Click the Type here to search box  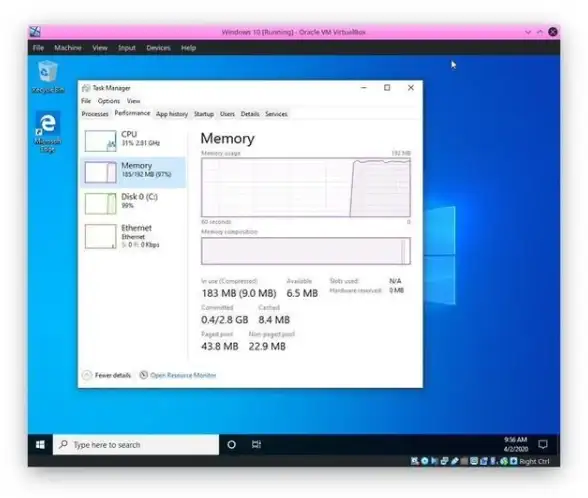[136, 445]
